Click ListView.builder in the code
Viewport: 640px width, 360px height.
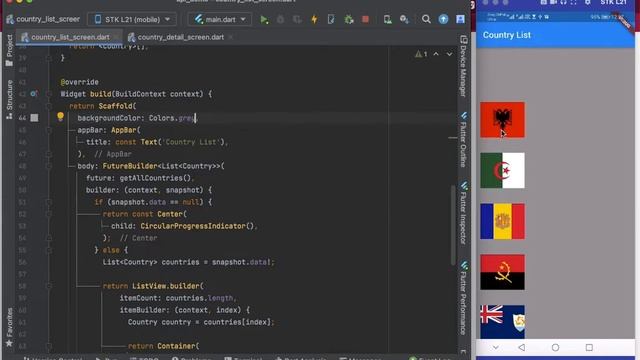click(x=167, y=286)
